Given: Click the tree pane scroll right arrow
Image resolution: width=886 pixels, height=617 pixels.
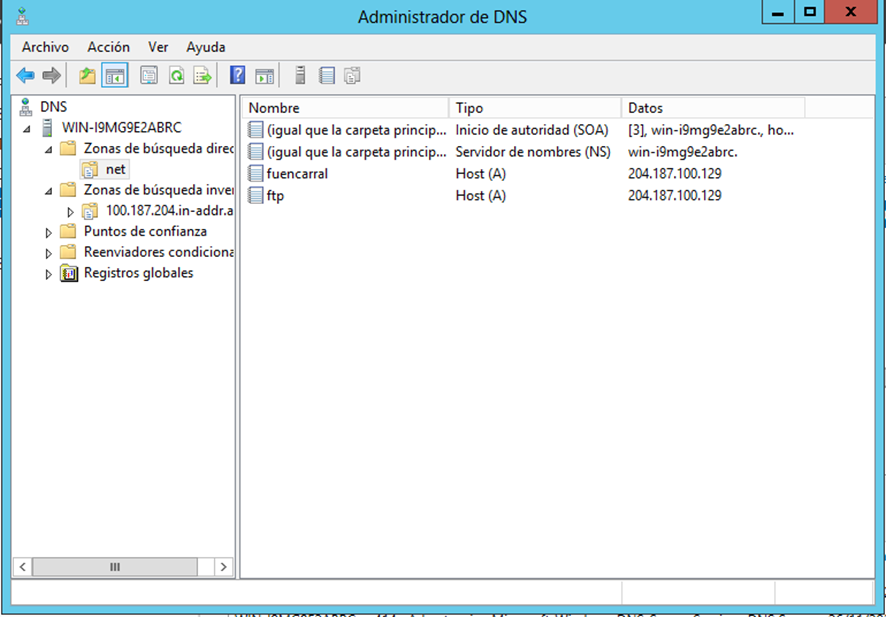Looking at the screenshot, I should (x=224, y=567).
